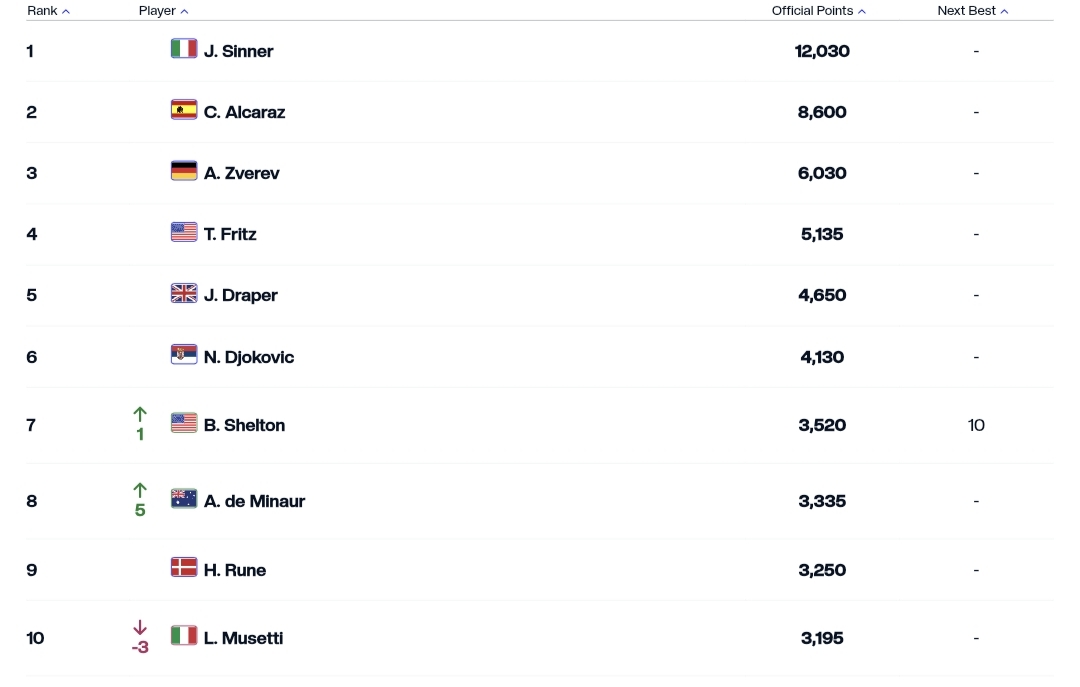Image resolution: width=1080 pixels, height=687 pixels.
Task: Click the Italian flag beside J. Sinner
Action: point(184,49)
